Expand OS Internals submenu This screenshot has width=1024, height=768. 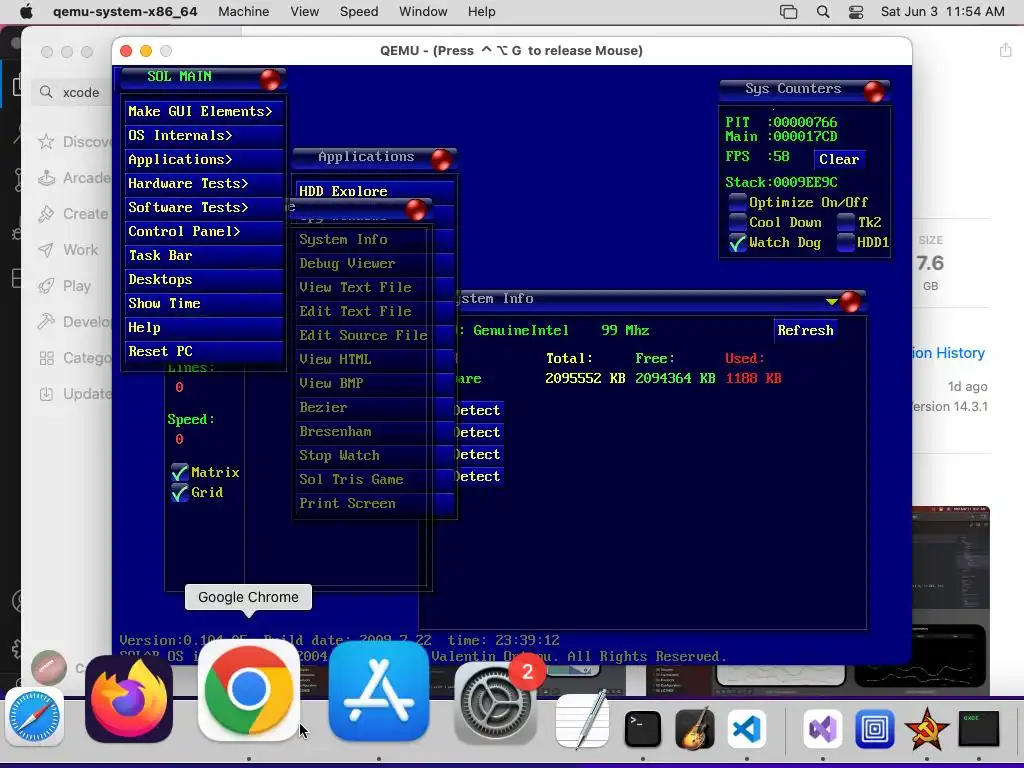pos(204,136)
